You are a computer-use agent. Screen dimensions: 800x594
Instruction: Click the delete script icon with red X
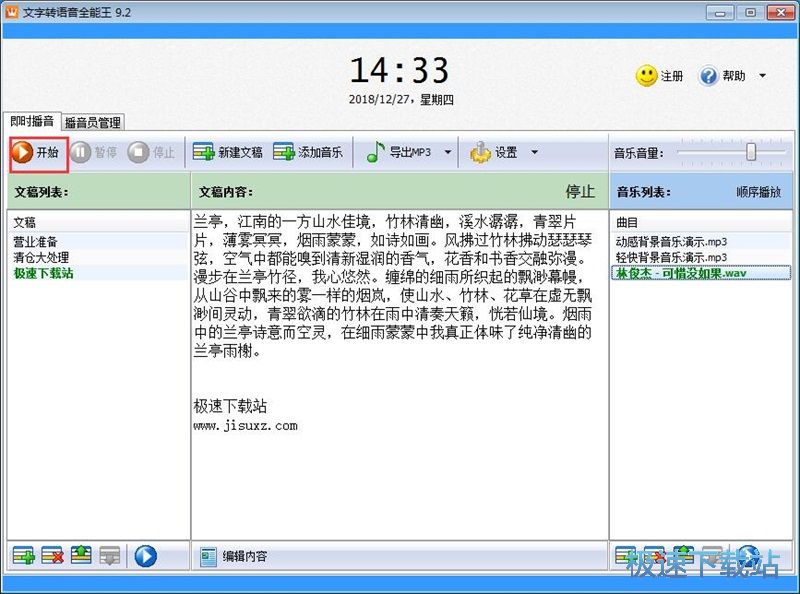pos(53,556)
